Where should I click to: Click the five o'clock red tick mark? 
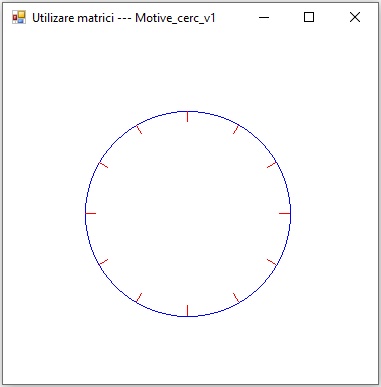(x=236, y=297)
